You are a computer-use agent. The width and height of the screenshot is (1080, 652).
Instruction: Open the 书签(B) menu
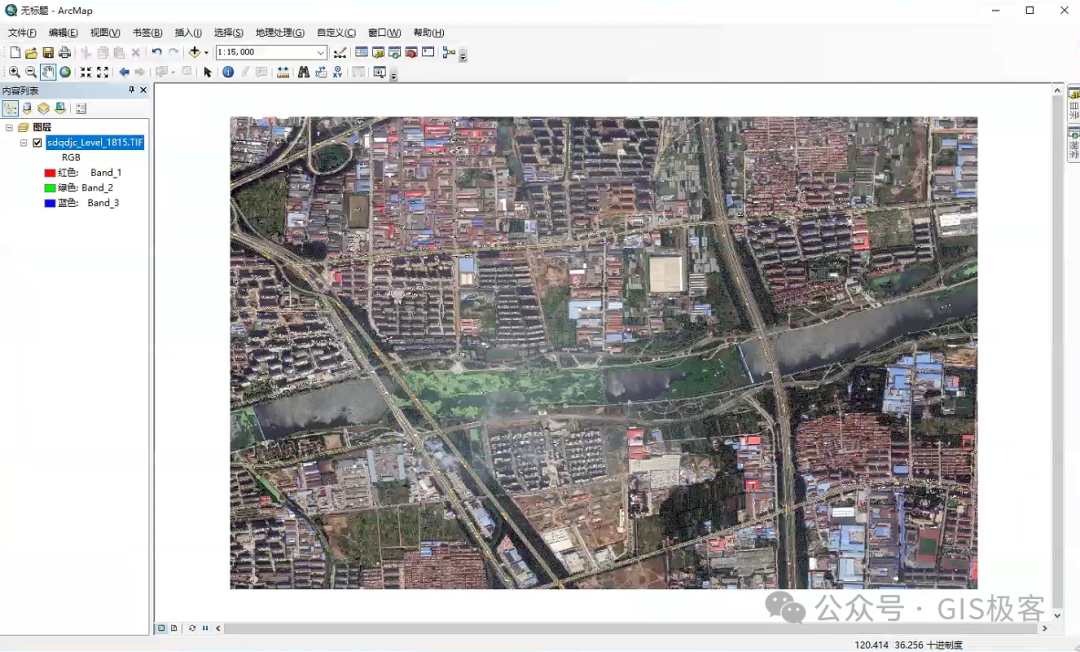click(x=147, y=32)
